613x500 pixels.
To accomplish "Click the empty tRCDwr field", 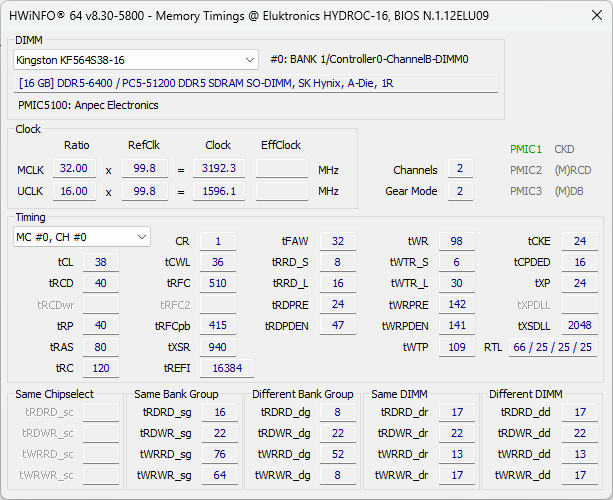I will tap(101, 304).
